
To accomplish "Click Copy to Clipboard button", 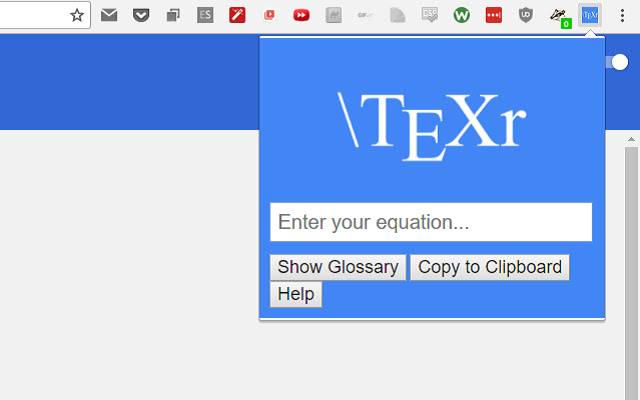I will [x=490, y=267].
